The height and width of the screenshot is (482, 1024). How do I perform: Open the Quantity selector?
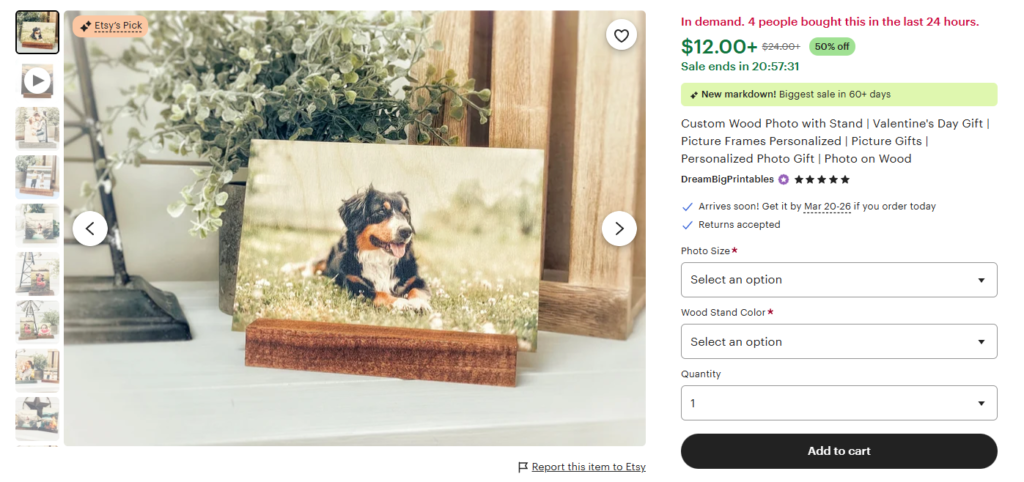pos(838,403)
